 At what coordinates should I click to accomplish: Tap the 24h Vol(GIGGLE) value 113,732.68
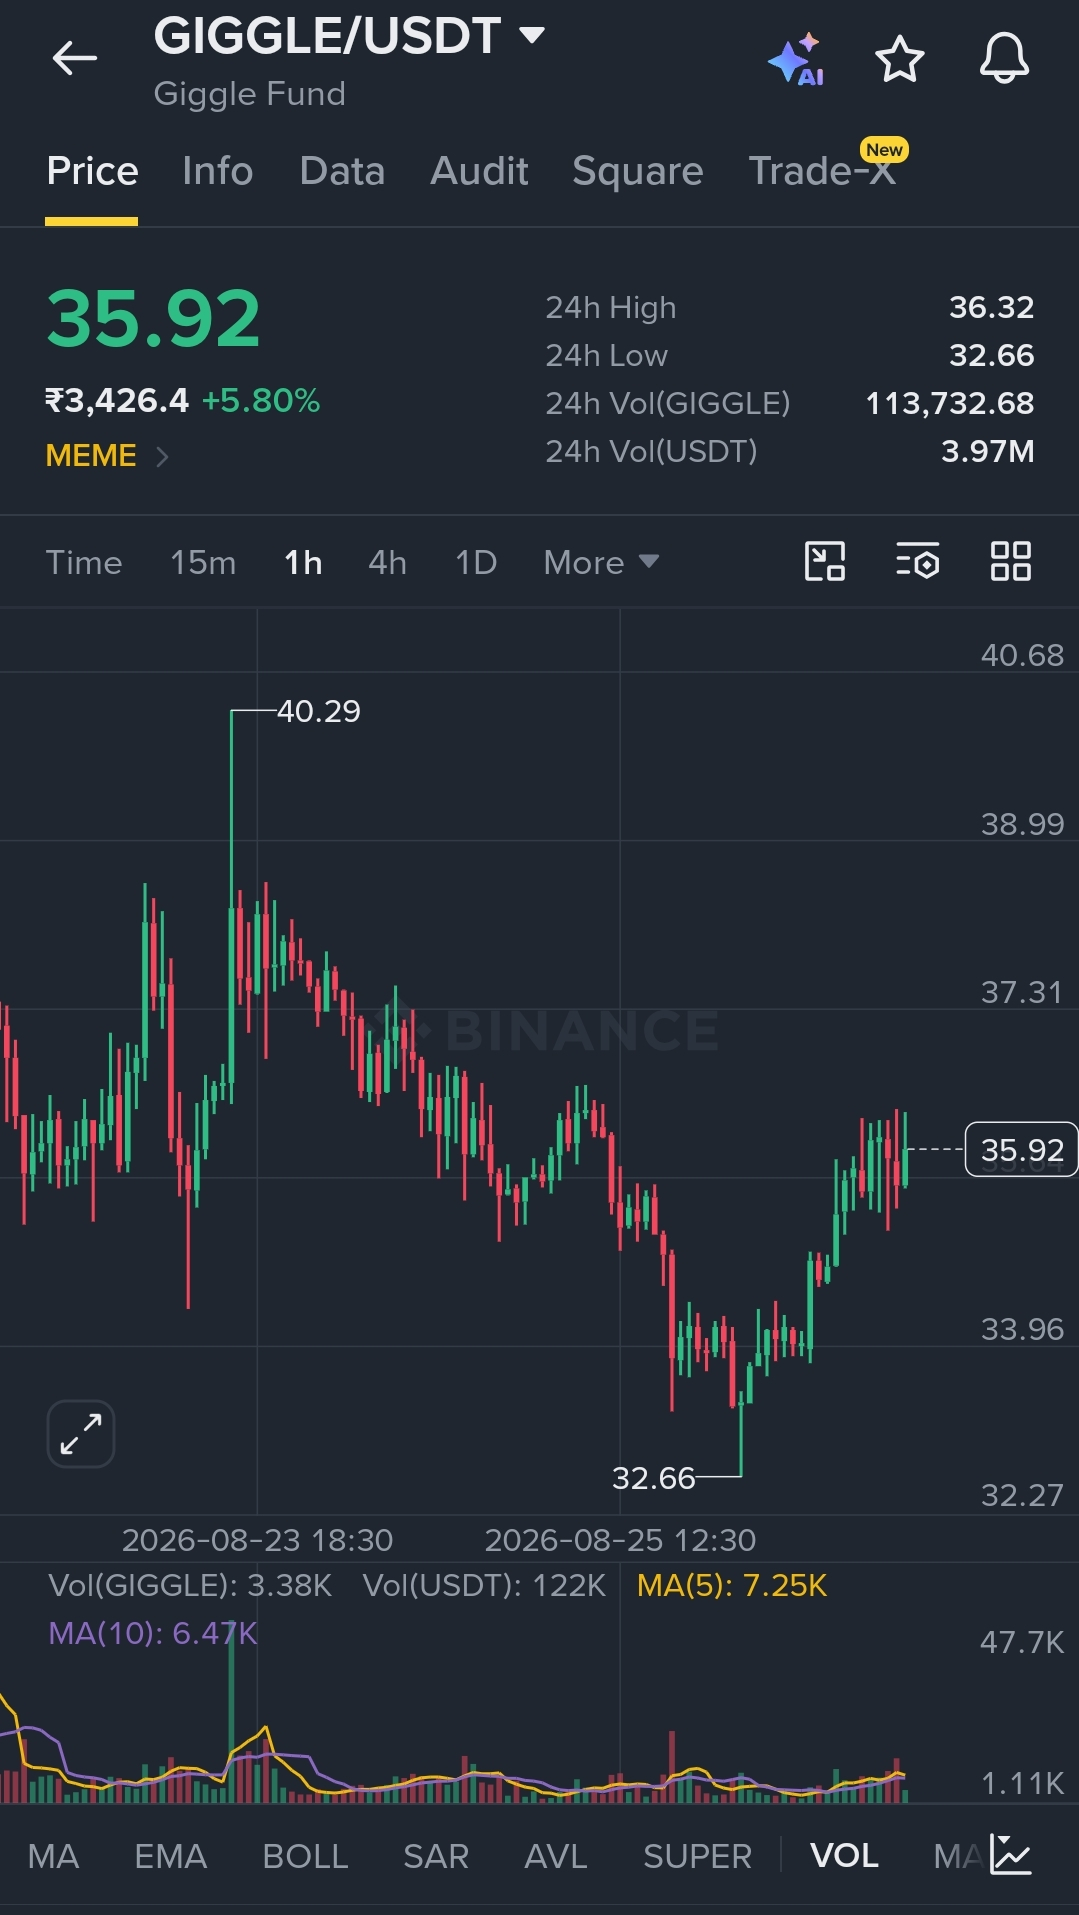click(949, 403)
